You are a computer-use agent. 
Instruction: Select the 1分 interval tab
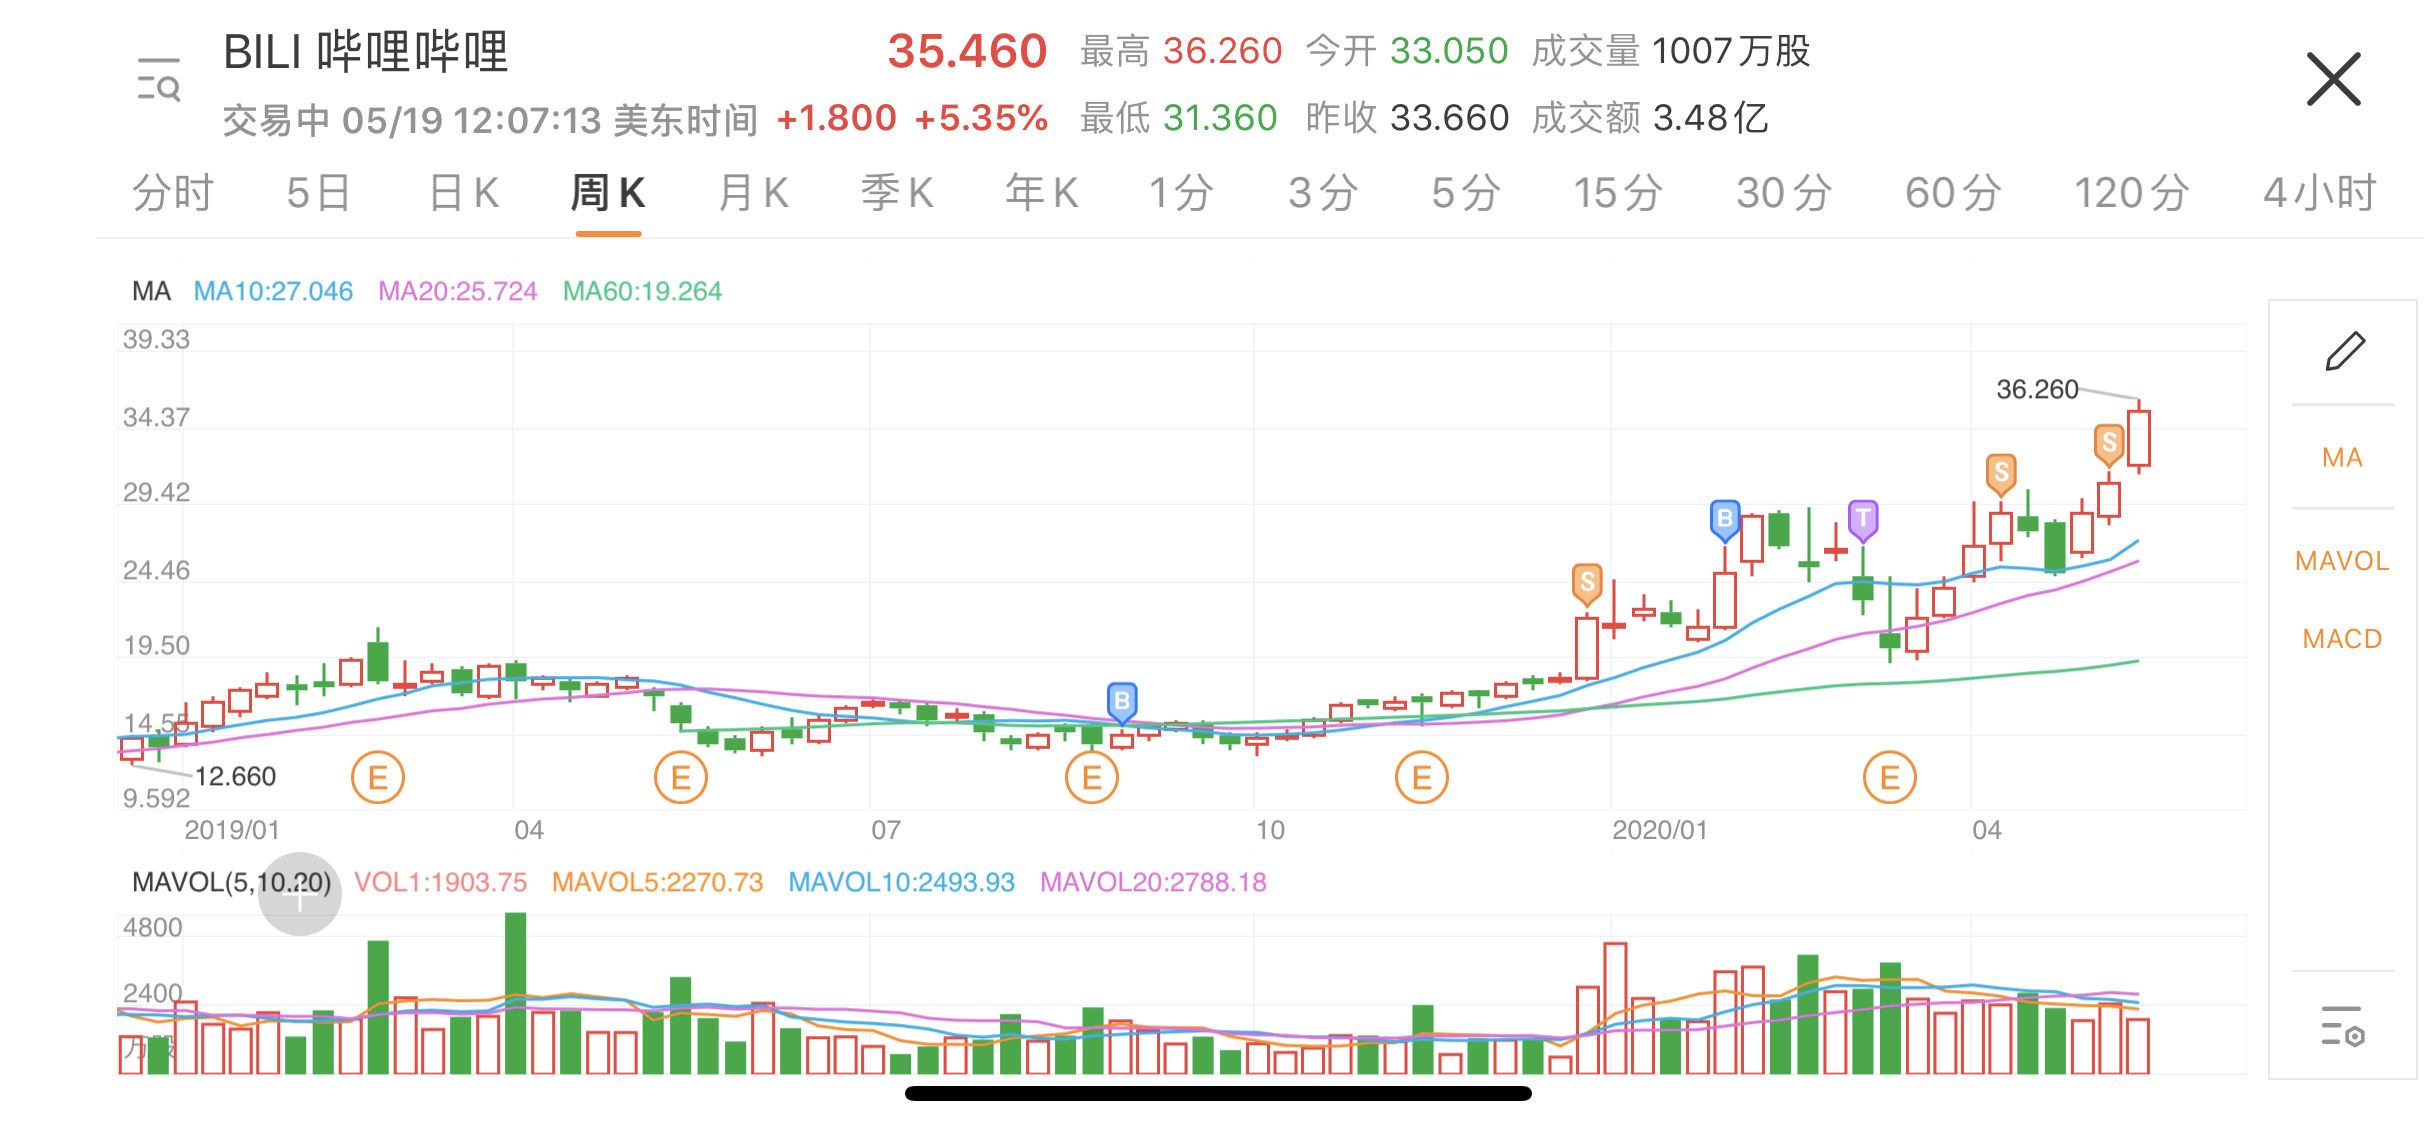(1181, 193)
